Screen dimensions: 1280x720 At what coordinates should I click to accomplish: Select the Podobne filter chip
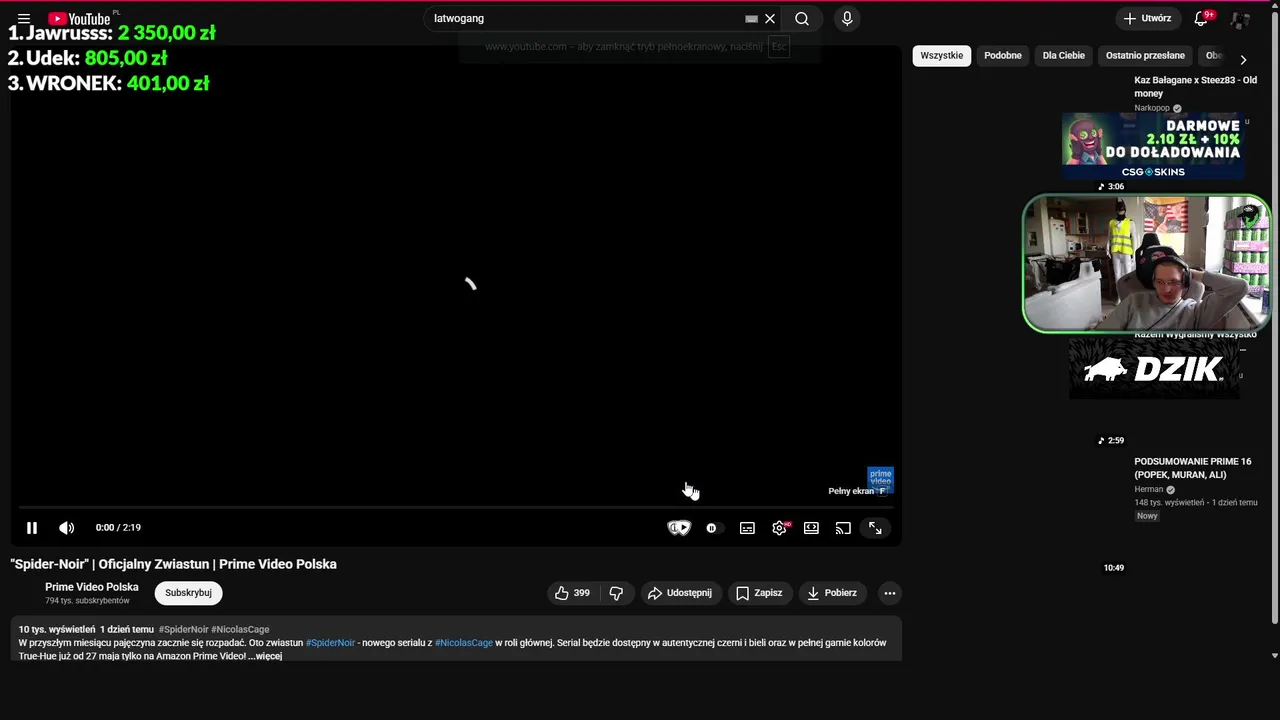coord(1003,56)
